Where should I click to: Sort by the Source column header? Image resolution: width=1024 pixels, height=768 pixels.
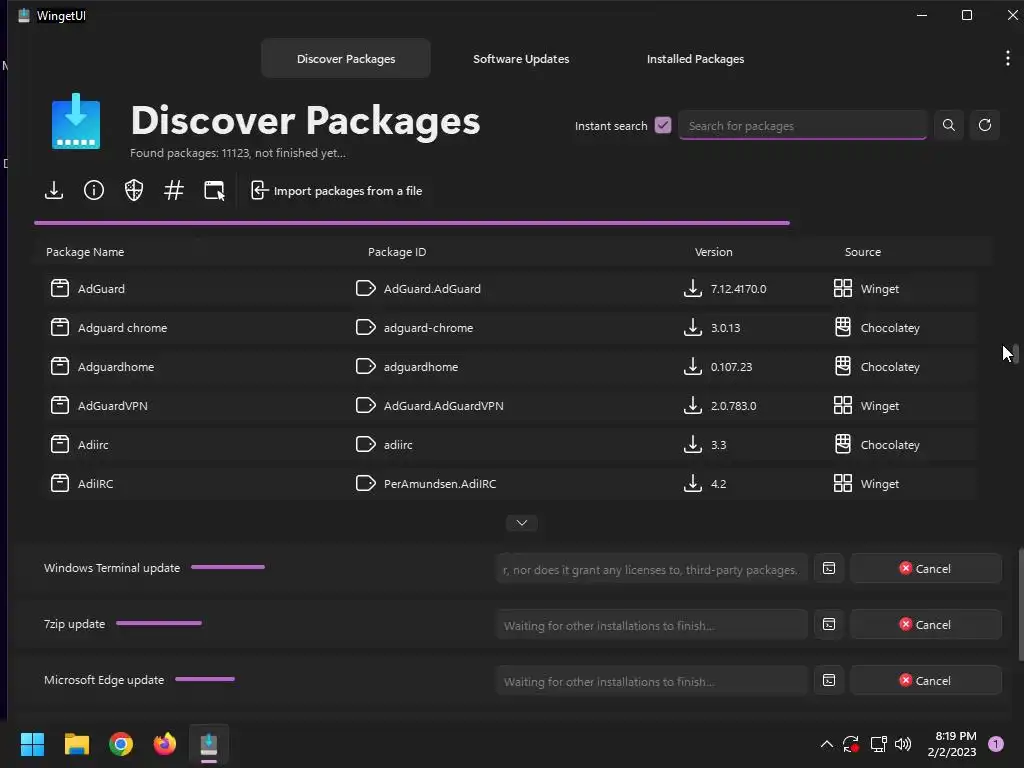pos(863,252)
